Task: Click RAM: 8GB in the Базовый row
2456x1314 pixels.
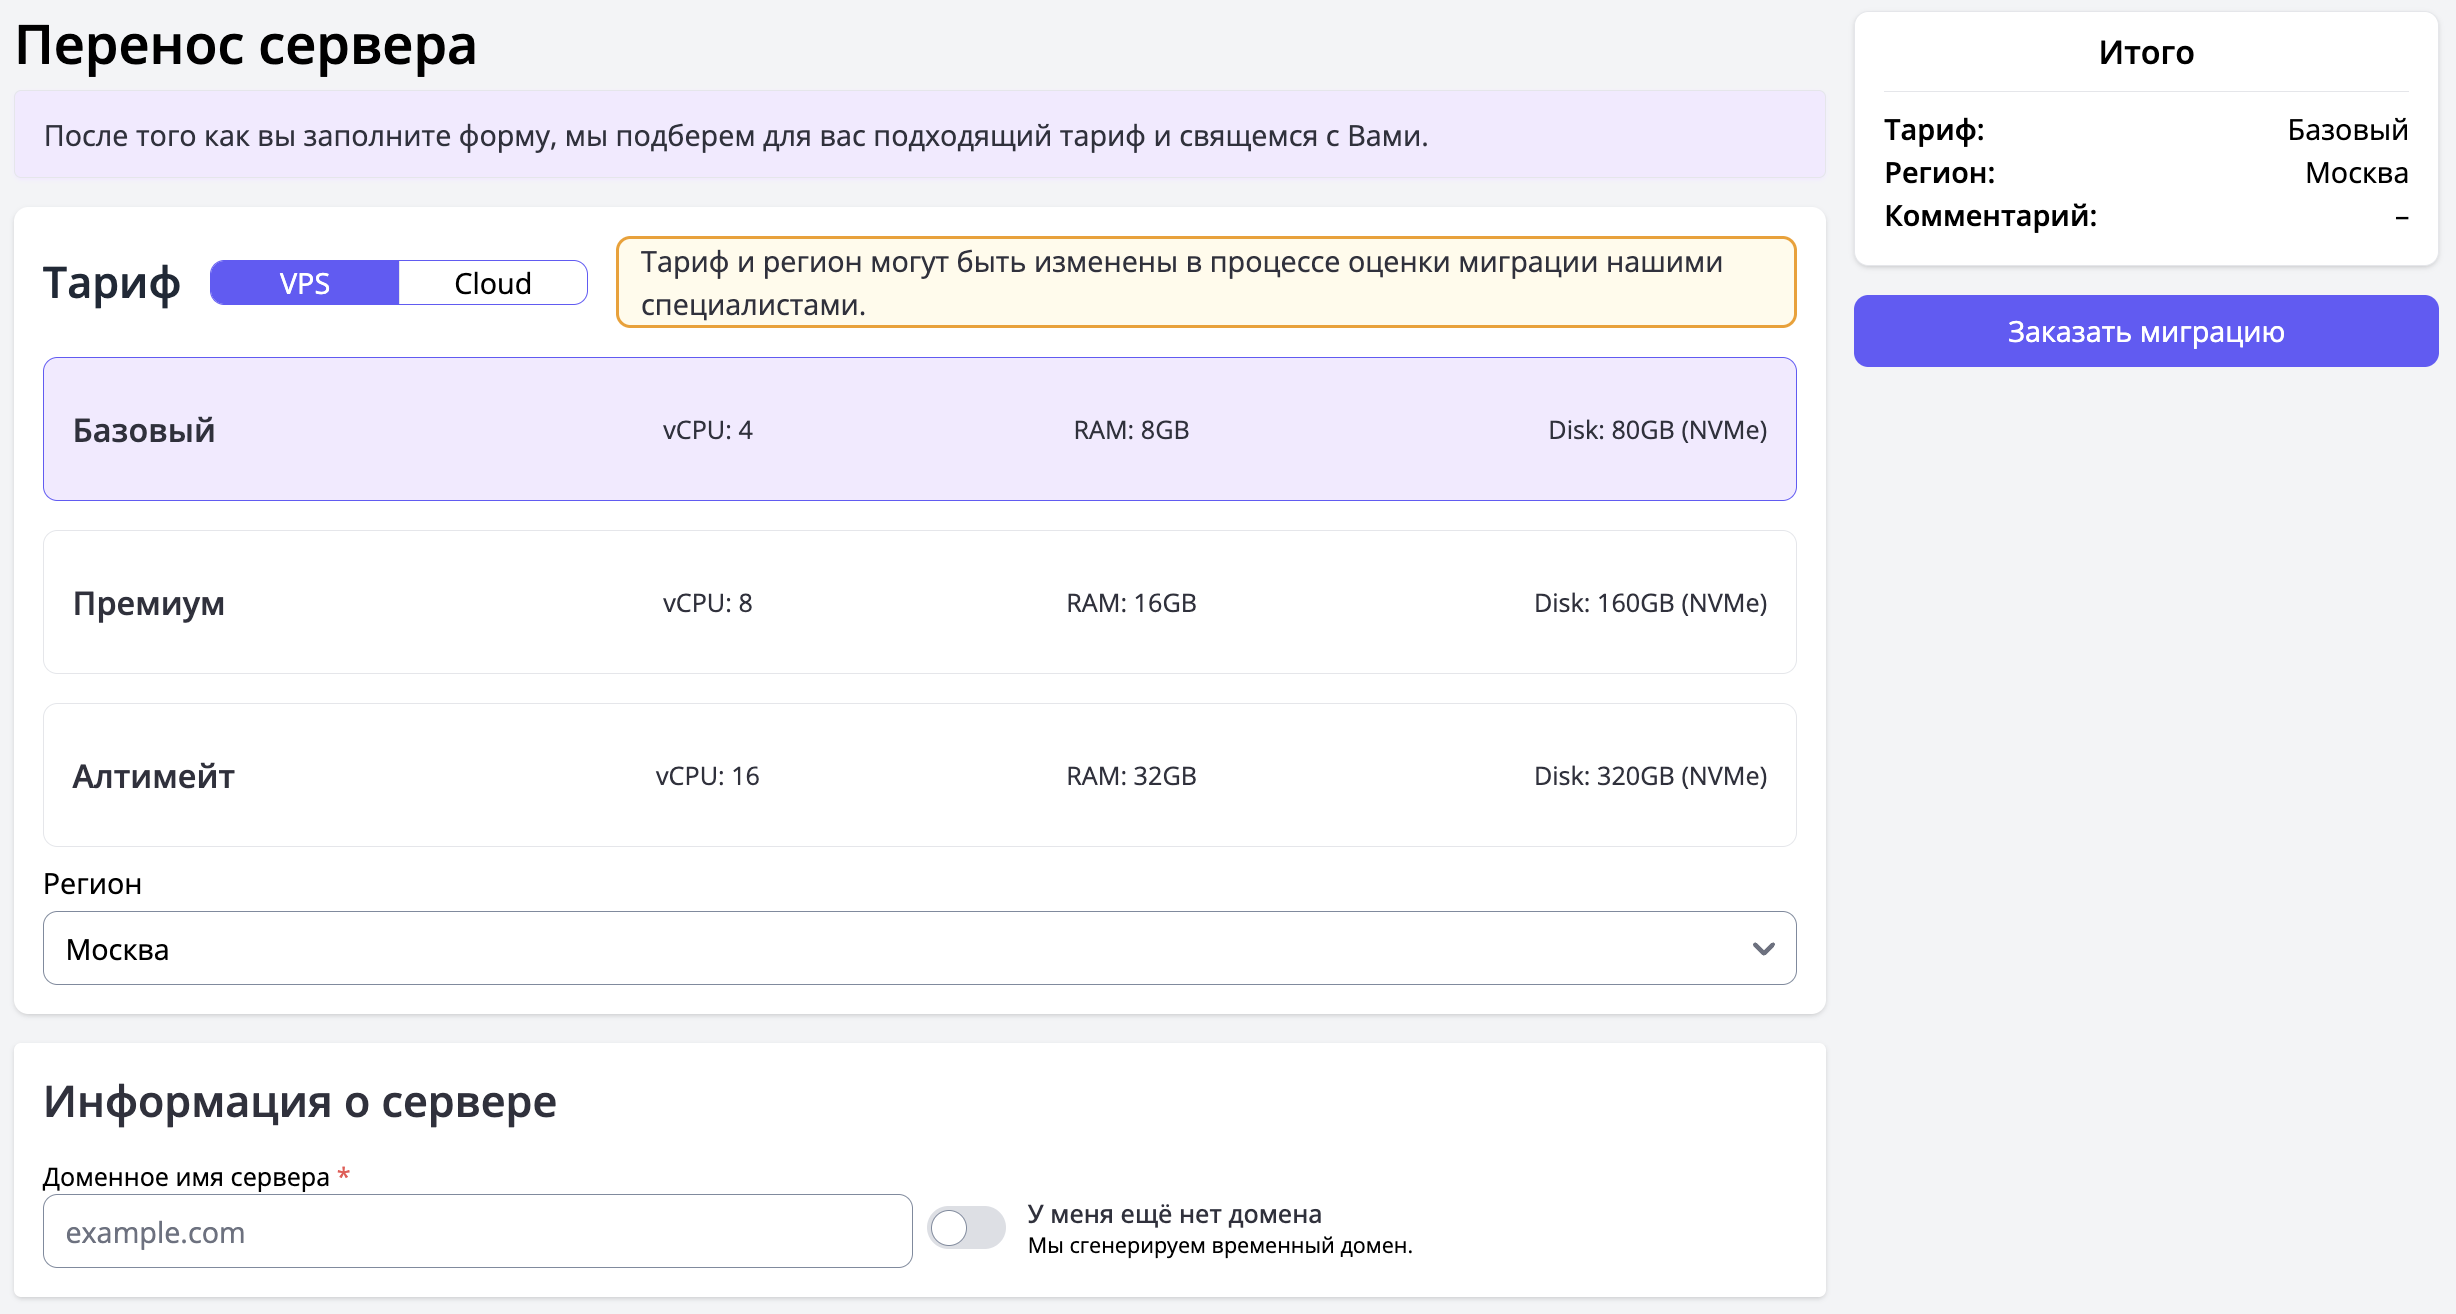Action: pos(1131,430)
